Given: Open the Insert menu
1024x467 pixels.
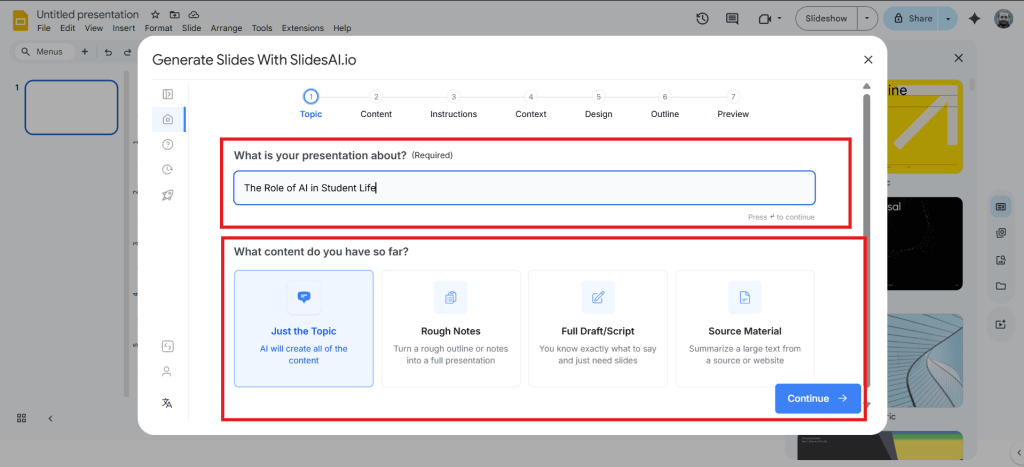Looking at the screenshot, I should pos(124,28).
